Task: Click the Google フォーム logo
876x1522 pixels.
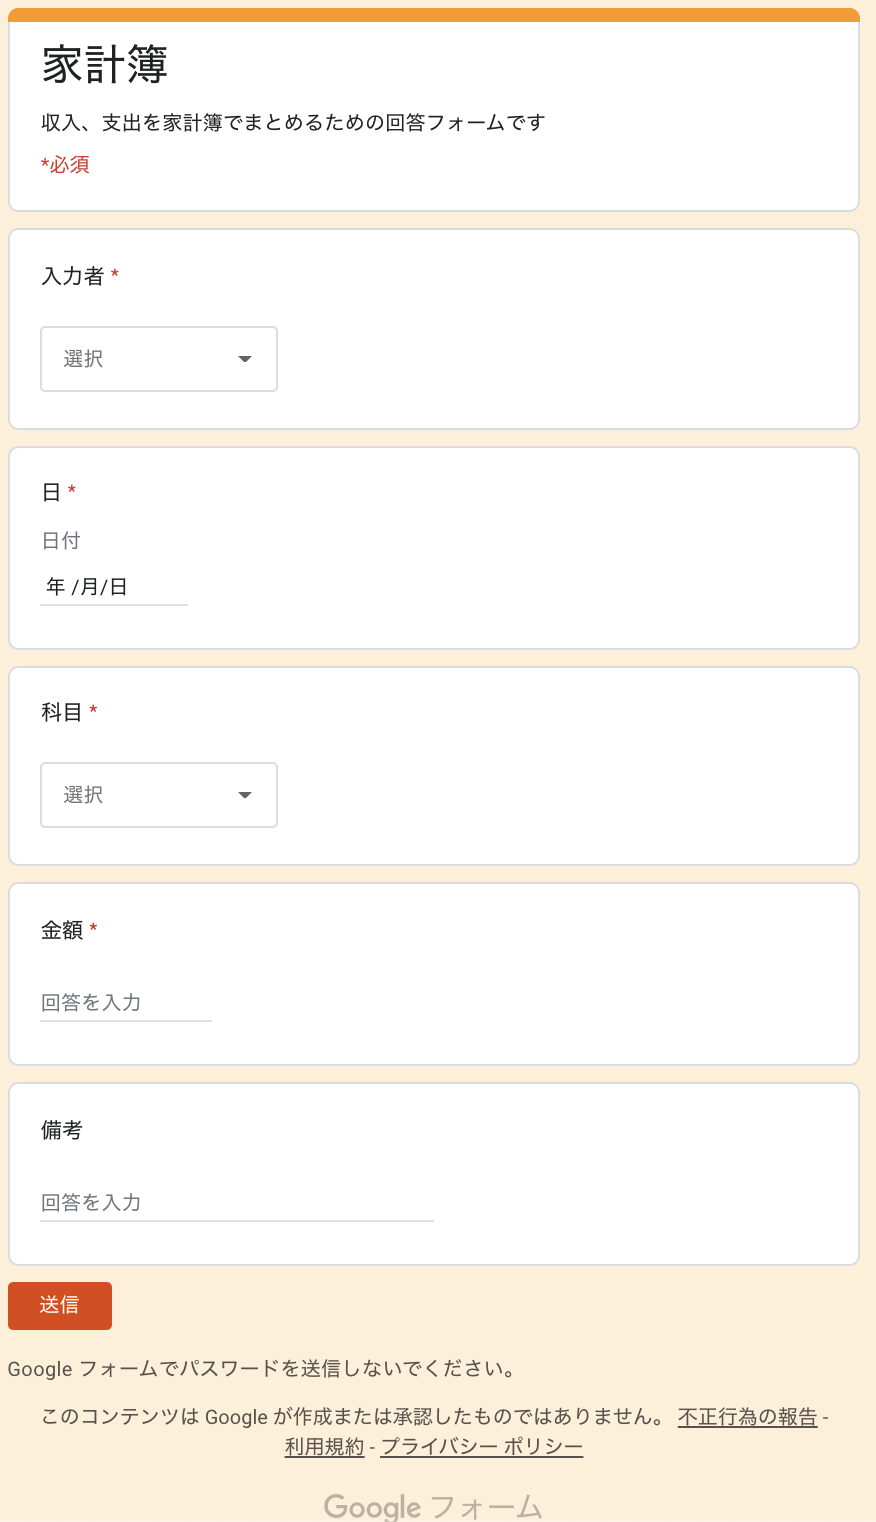Action: coord(432,1506)
